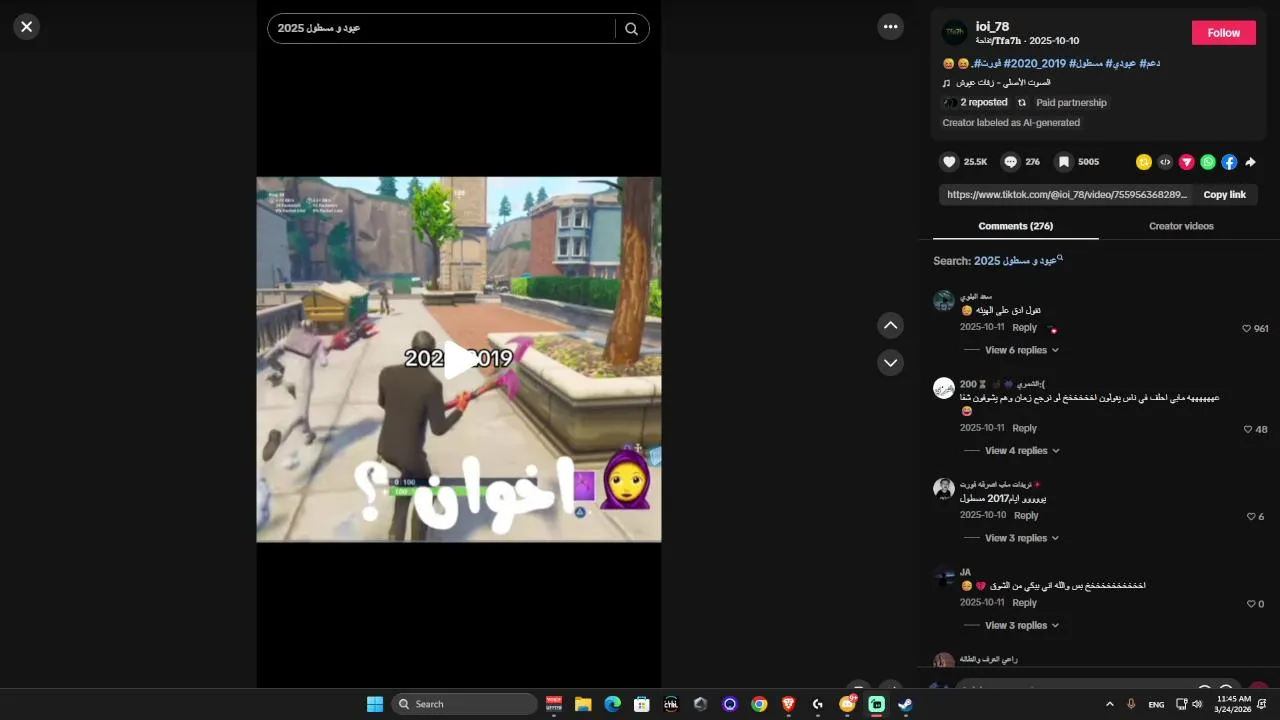The image size is (1280, 720).
Task: Go to next video with down arrow
Action: [890, 362]
